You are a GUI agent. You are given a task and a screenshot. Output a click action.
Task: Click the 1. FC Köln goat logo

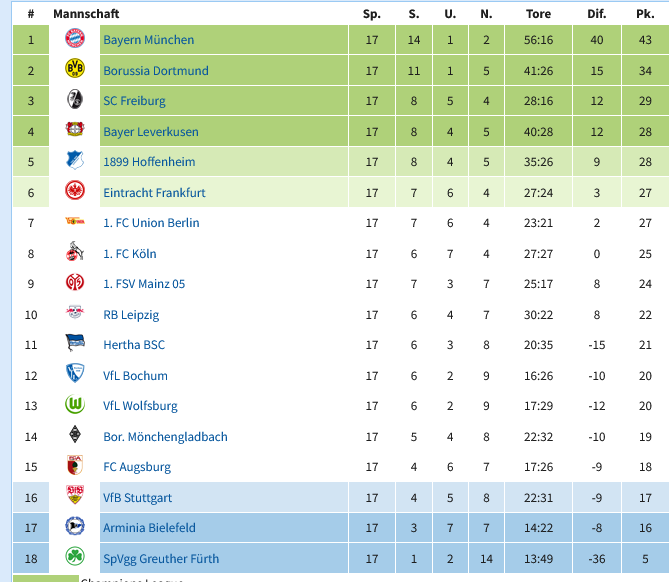[x=75, y=252]
